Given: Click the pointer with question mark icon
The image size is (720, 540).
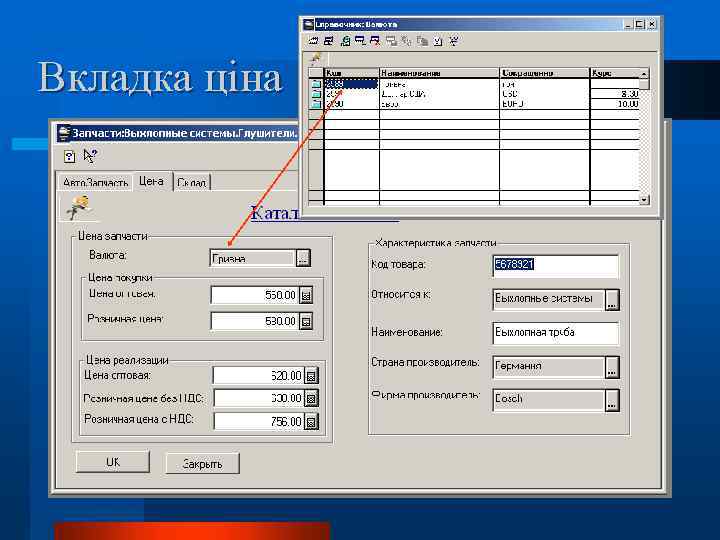Looking at the screenshot, I should coord(90,156).
